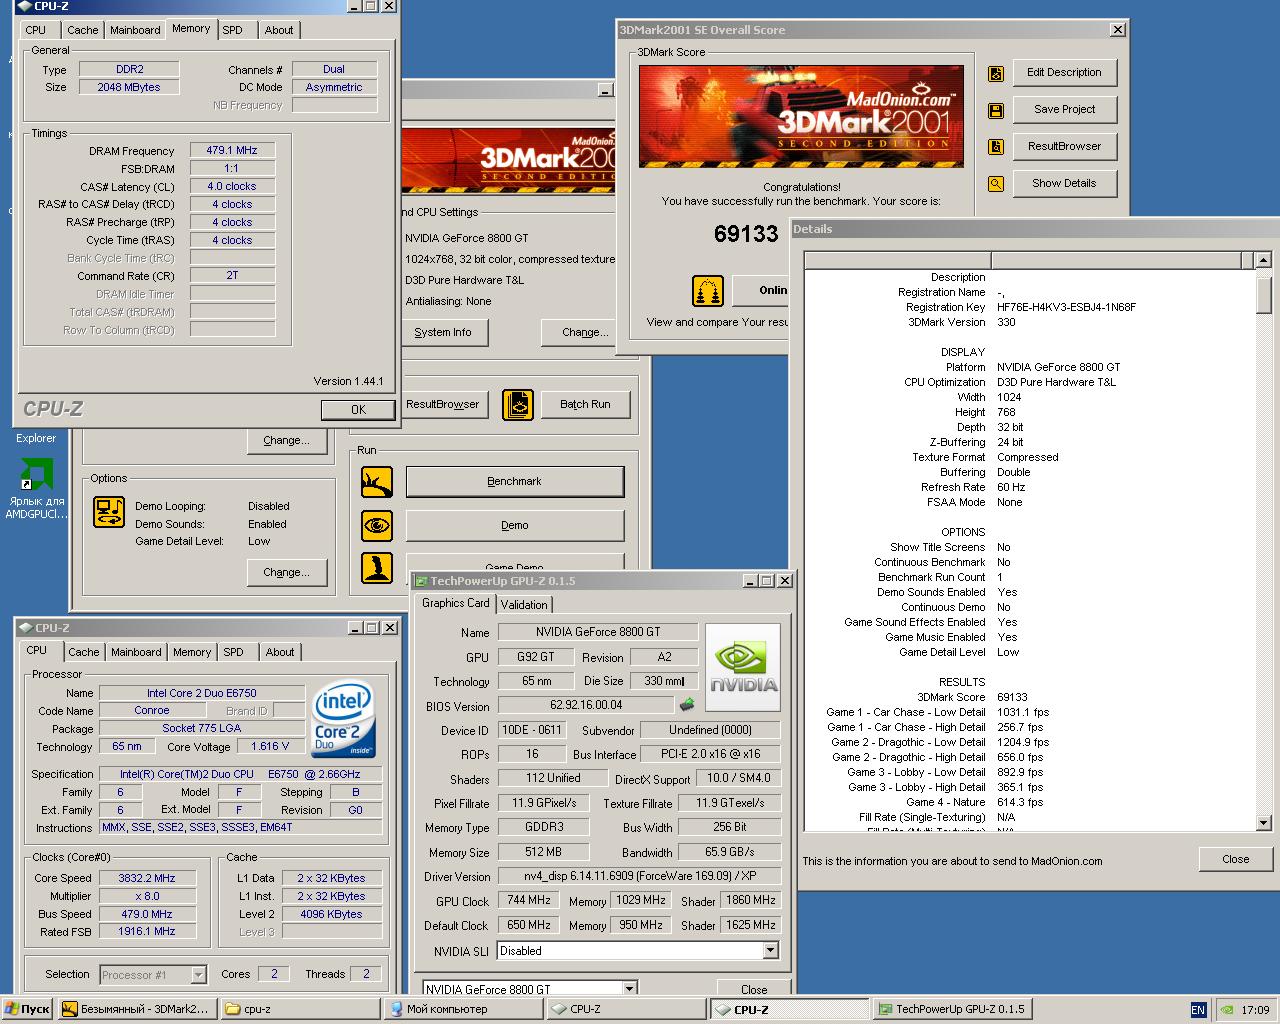Open About tab in bottom CPU-Z
Image resolution: width=1280 pixels, height=1024 pixels.
pos(280,652)
